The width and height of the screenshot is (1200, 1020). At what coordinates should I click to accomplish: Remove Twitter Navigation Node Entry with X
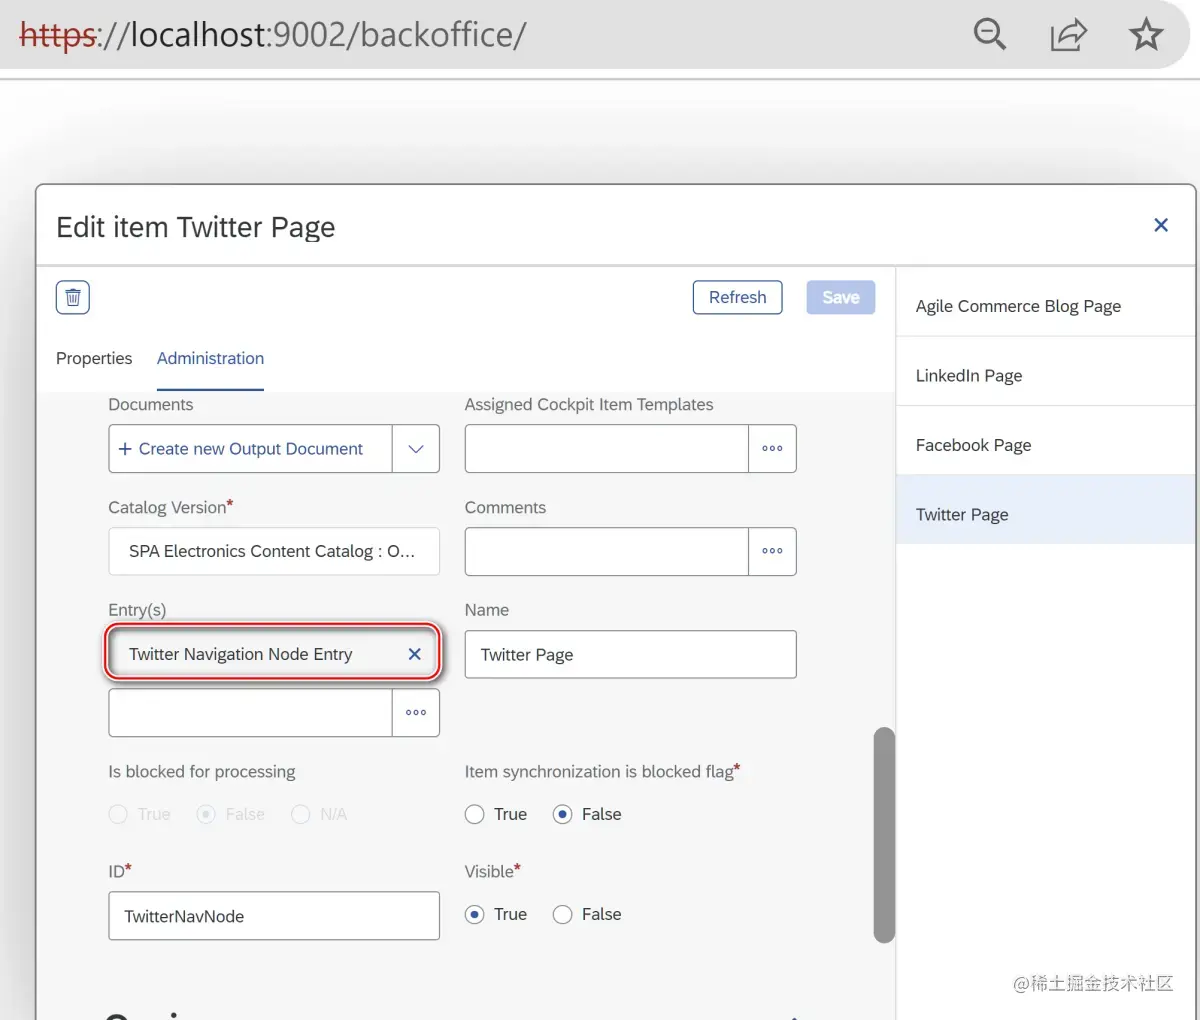(x=415, y=654)
